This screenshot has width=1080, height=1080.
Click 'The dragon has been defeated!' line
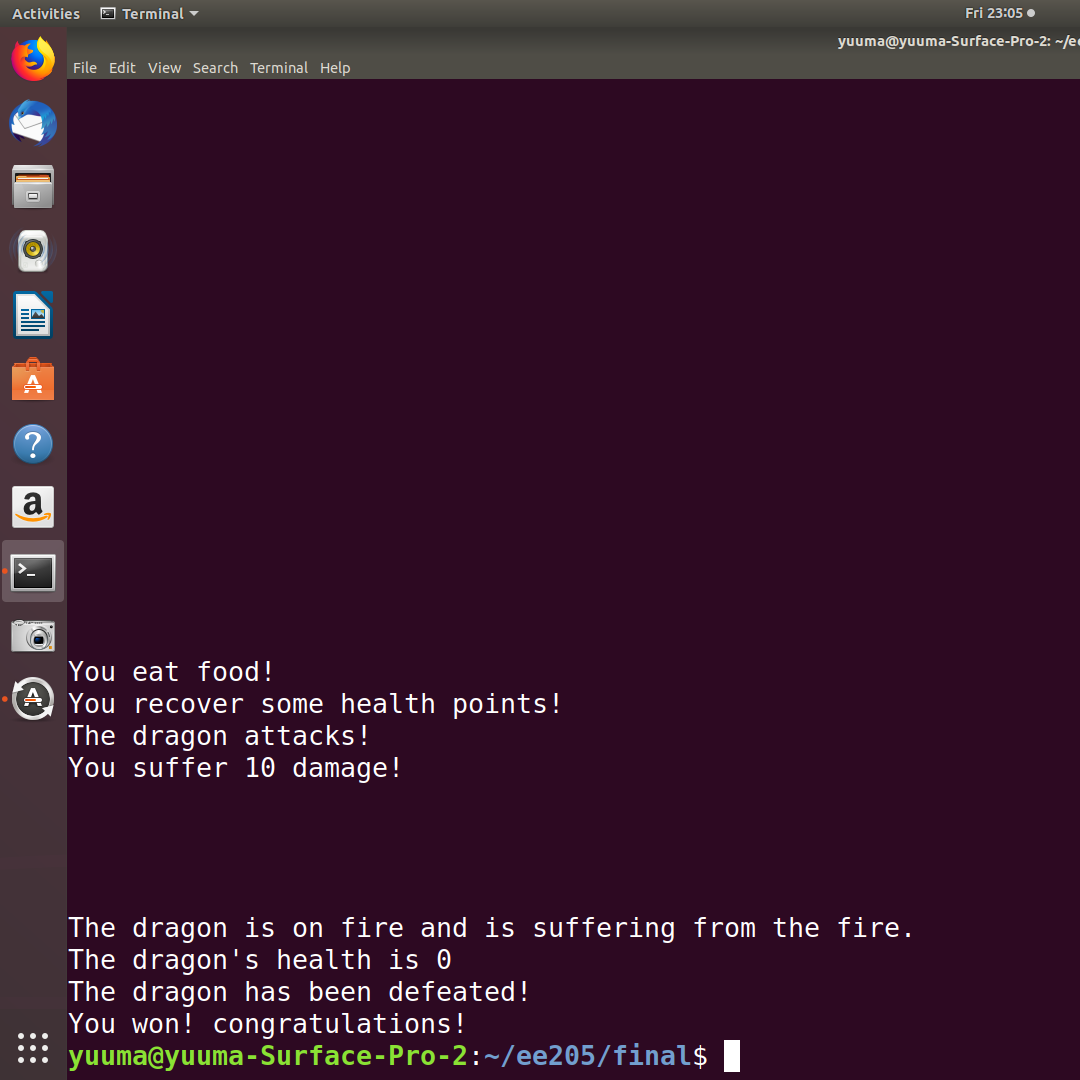[x=299, y=992]
